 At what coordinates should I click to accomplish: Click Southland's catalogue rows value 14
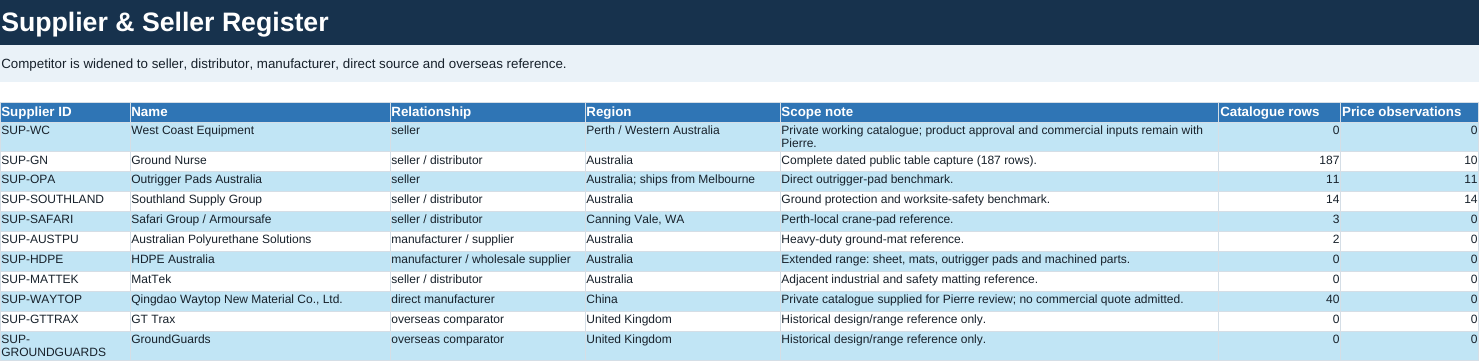click(x=1279, y=201)
